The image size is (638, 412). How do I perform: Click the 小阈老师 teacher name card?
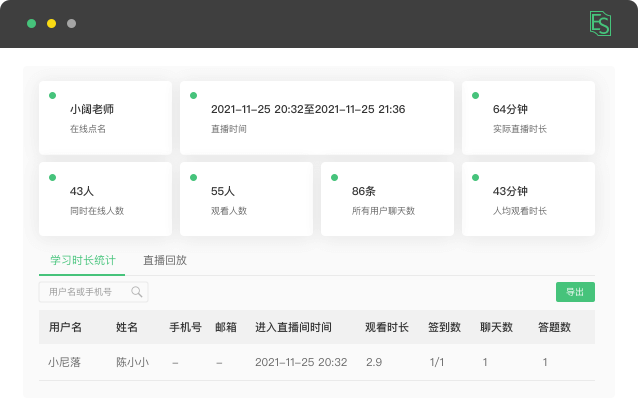point(105,118)
